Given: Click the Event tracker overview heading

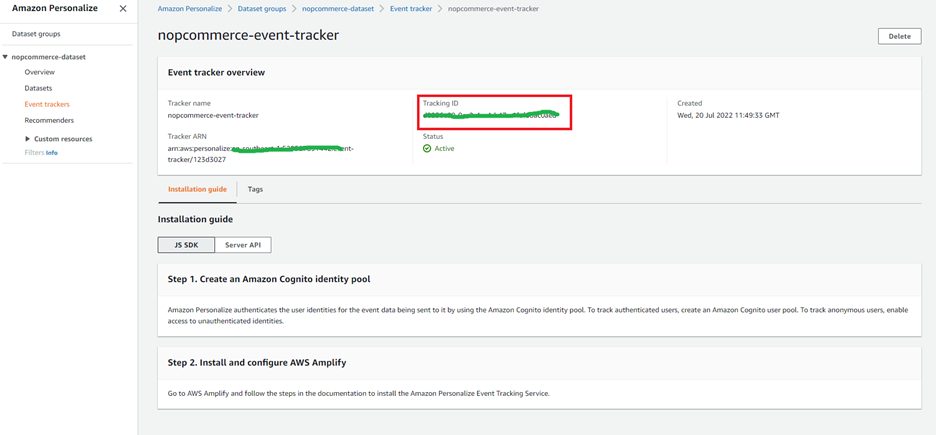Looking at the screenshot, I should tap(216, 72).
